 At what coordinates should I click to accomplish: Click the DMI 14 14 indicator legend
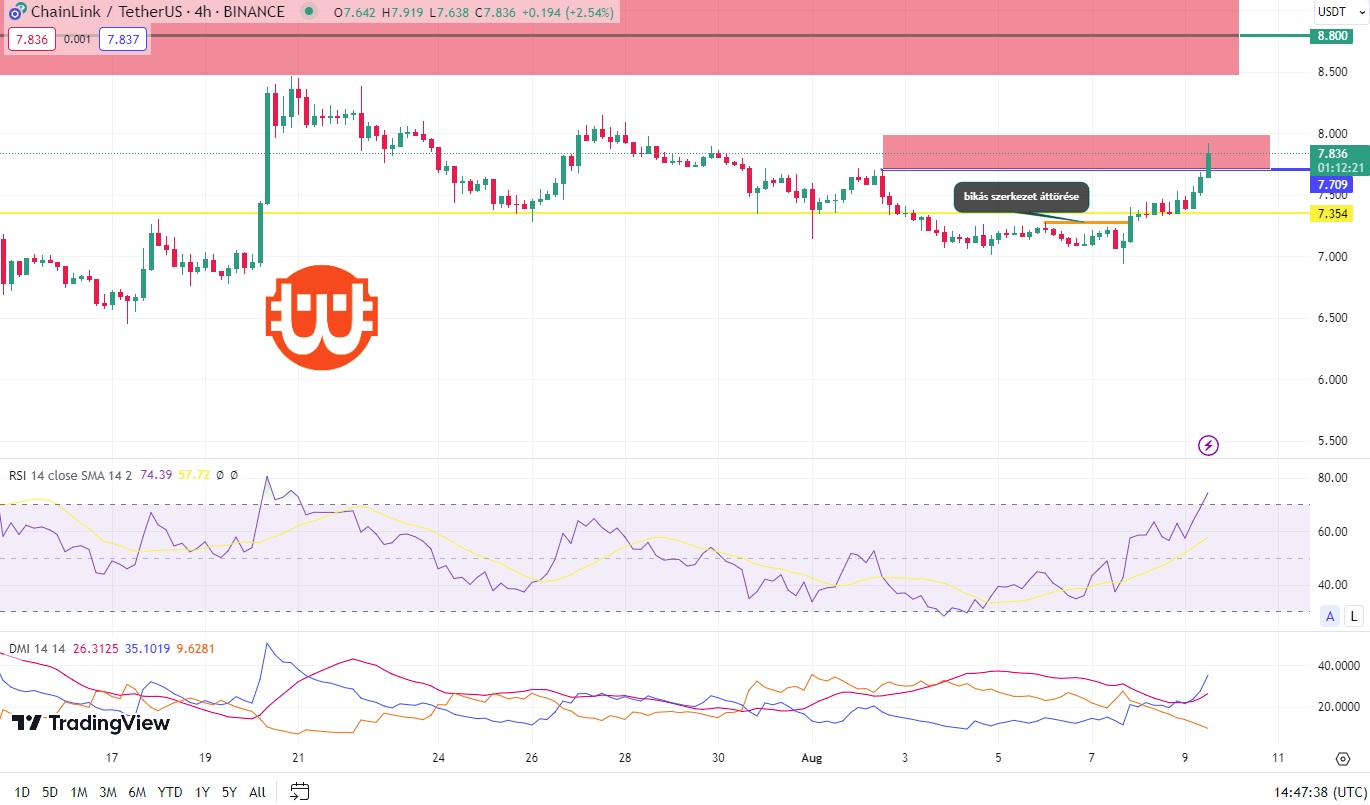[x=37, y=649]
